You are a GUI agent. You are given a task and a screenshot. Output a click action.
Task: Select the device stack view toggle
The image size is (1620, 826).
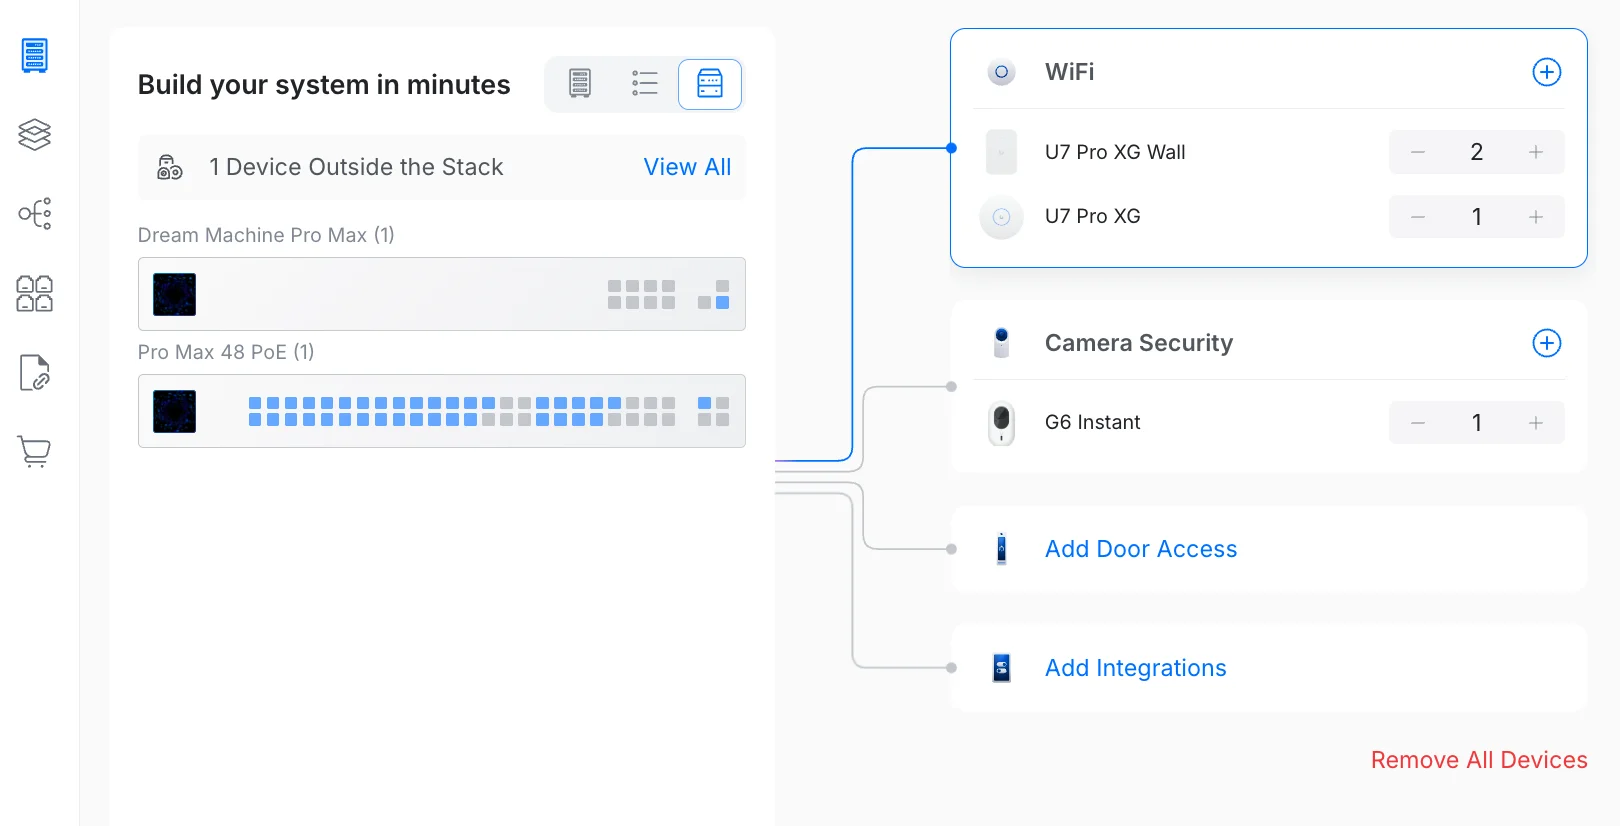coord(710,84)
